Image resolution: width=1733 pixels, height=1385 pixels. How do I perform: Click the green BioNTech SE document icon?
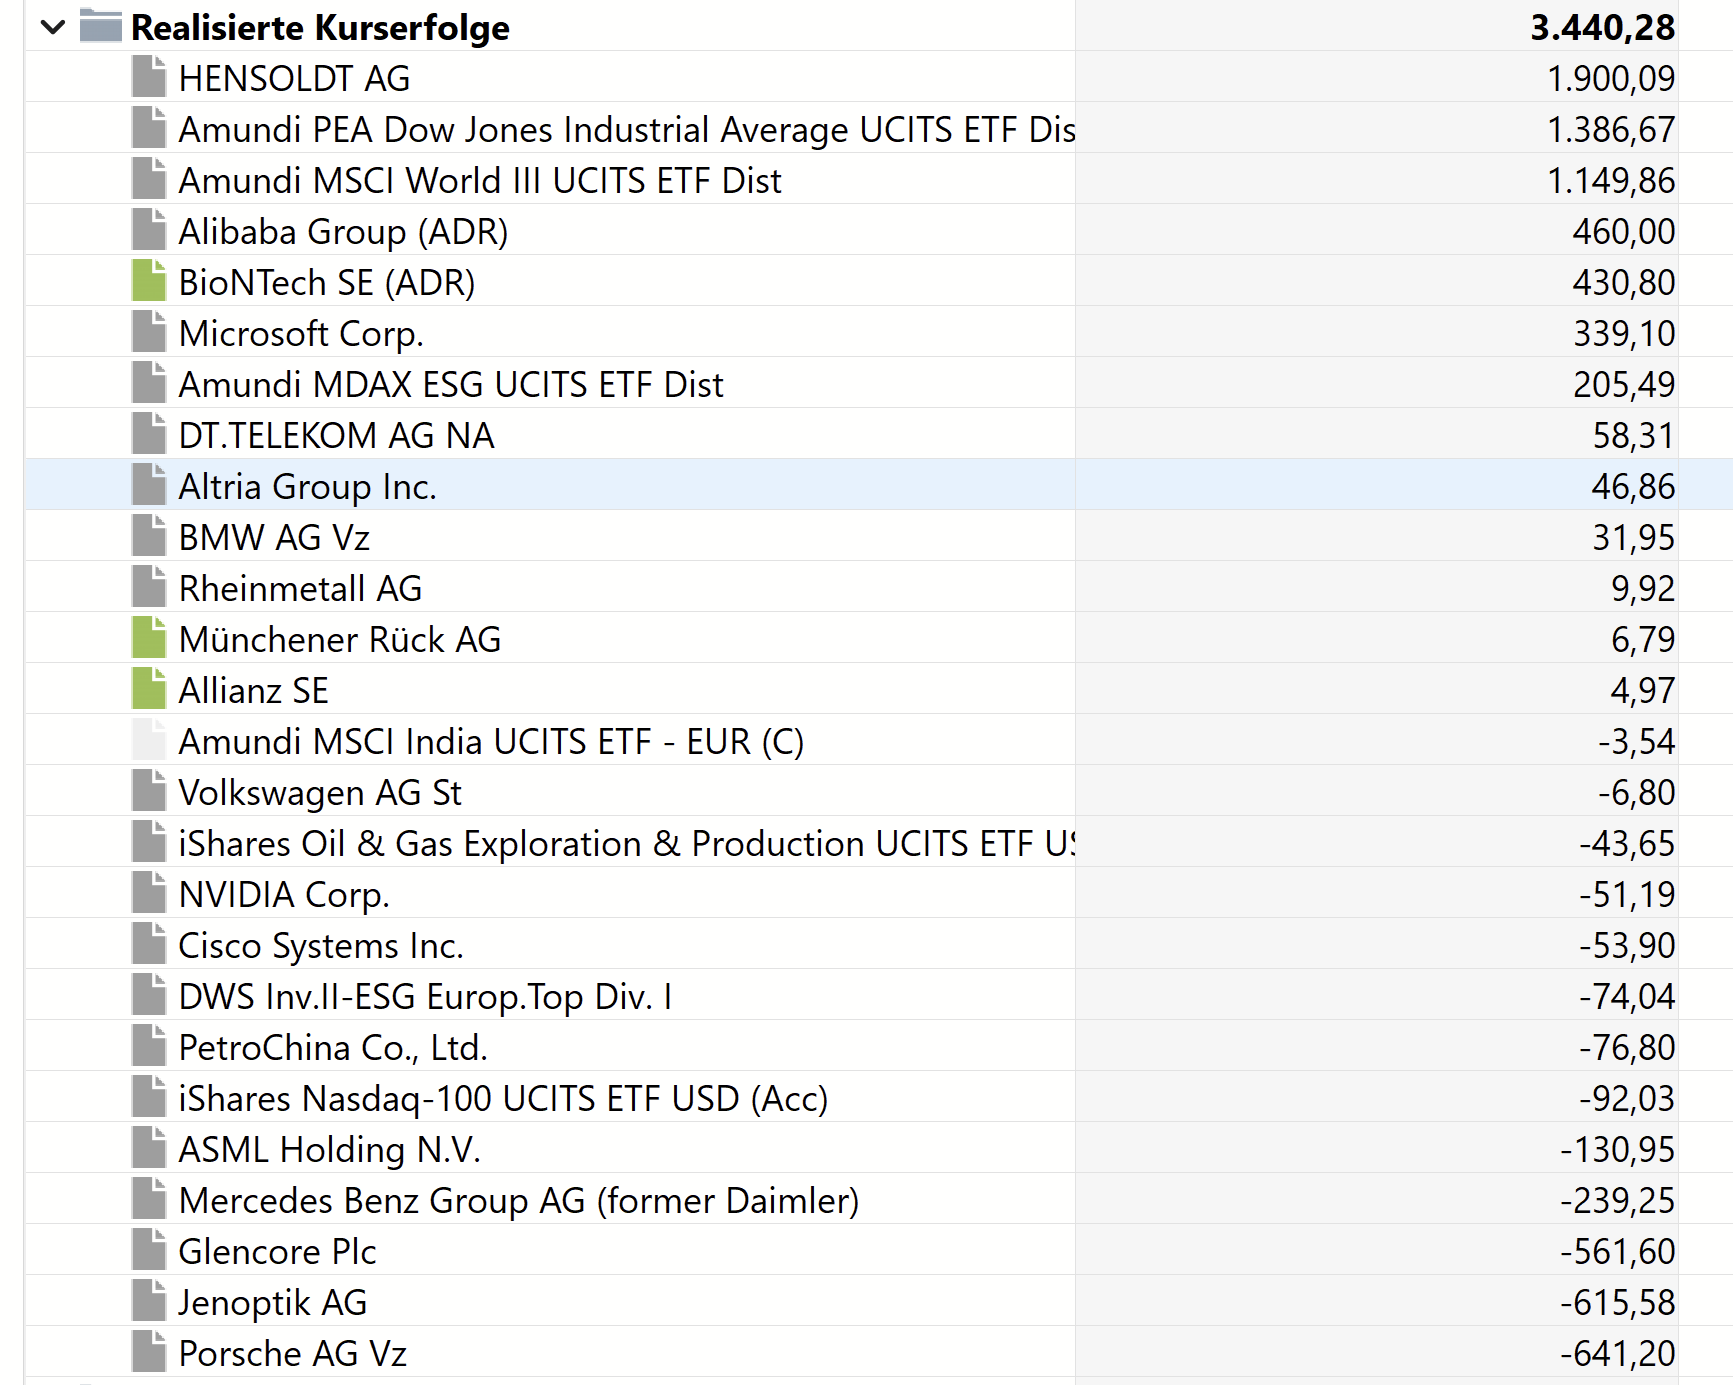click(149, 281)
